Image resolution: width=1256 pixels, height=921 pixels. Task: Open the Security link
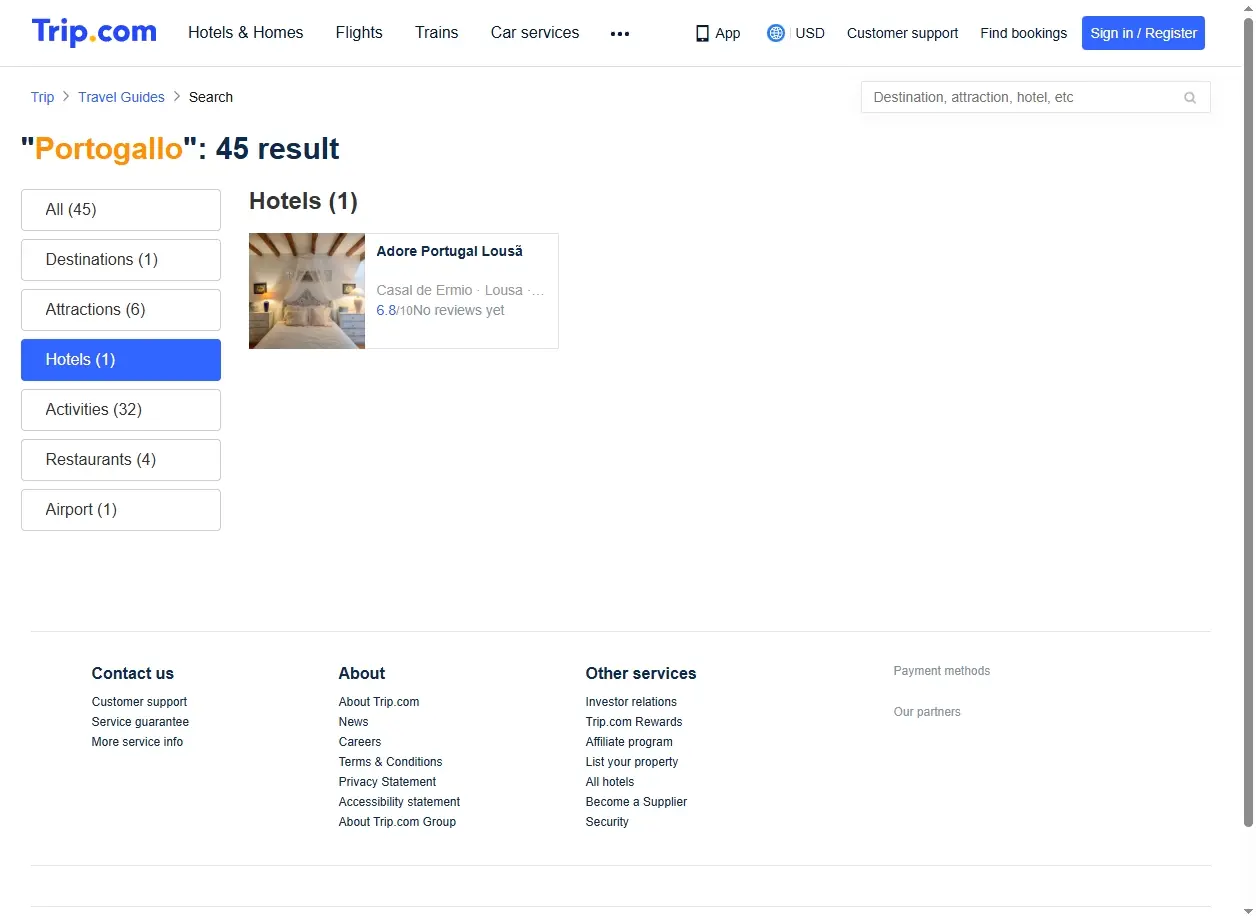(607, 822)
